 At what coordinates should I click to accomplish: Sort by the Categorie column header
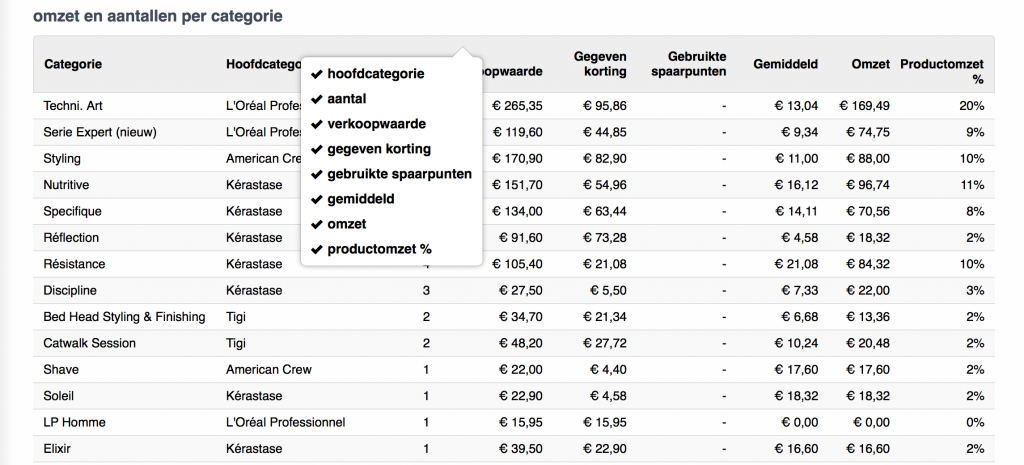(73, 65)
